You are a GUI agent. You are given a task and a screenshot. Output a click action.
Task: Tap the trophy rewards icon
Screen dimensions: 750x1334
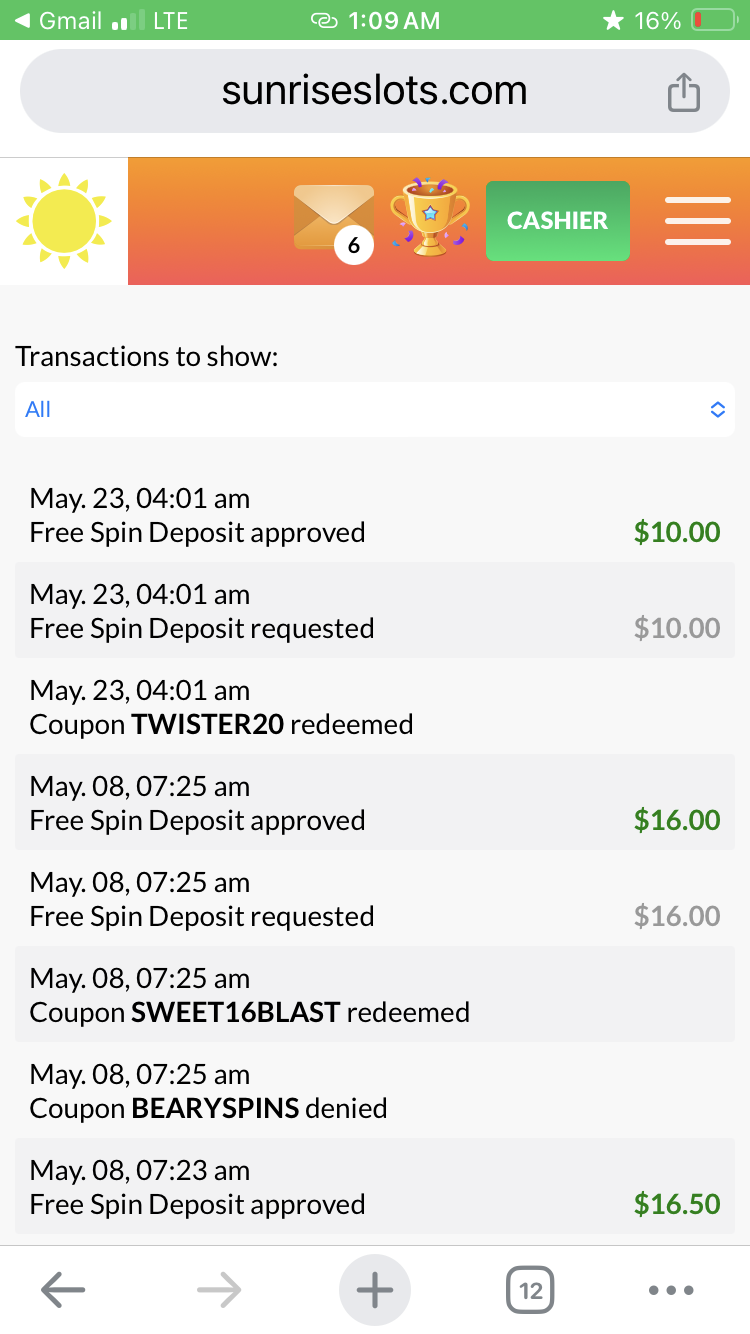click(x=429, y=217)
